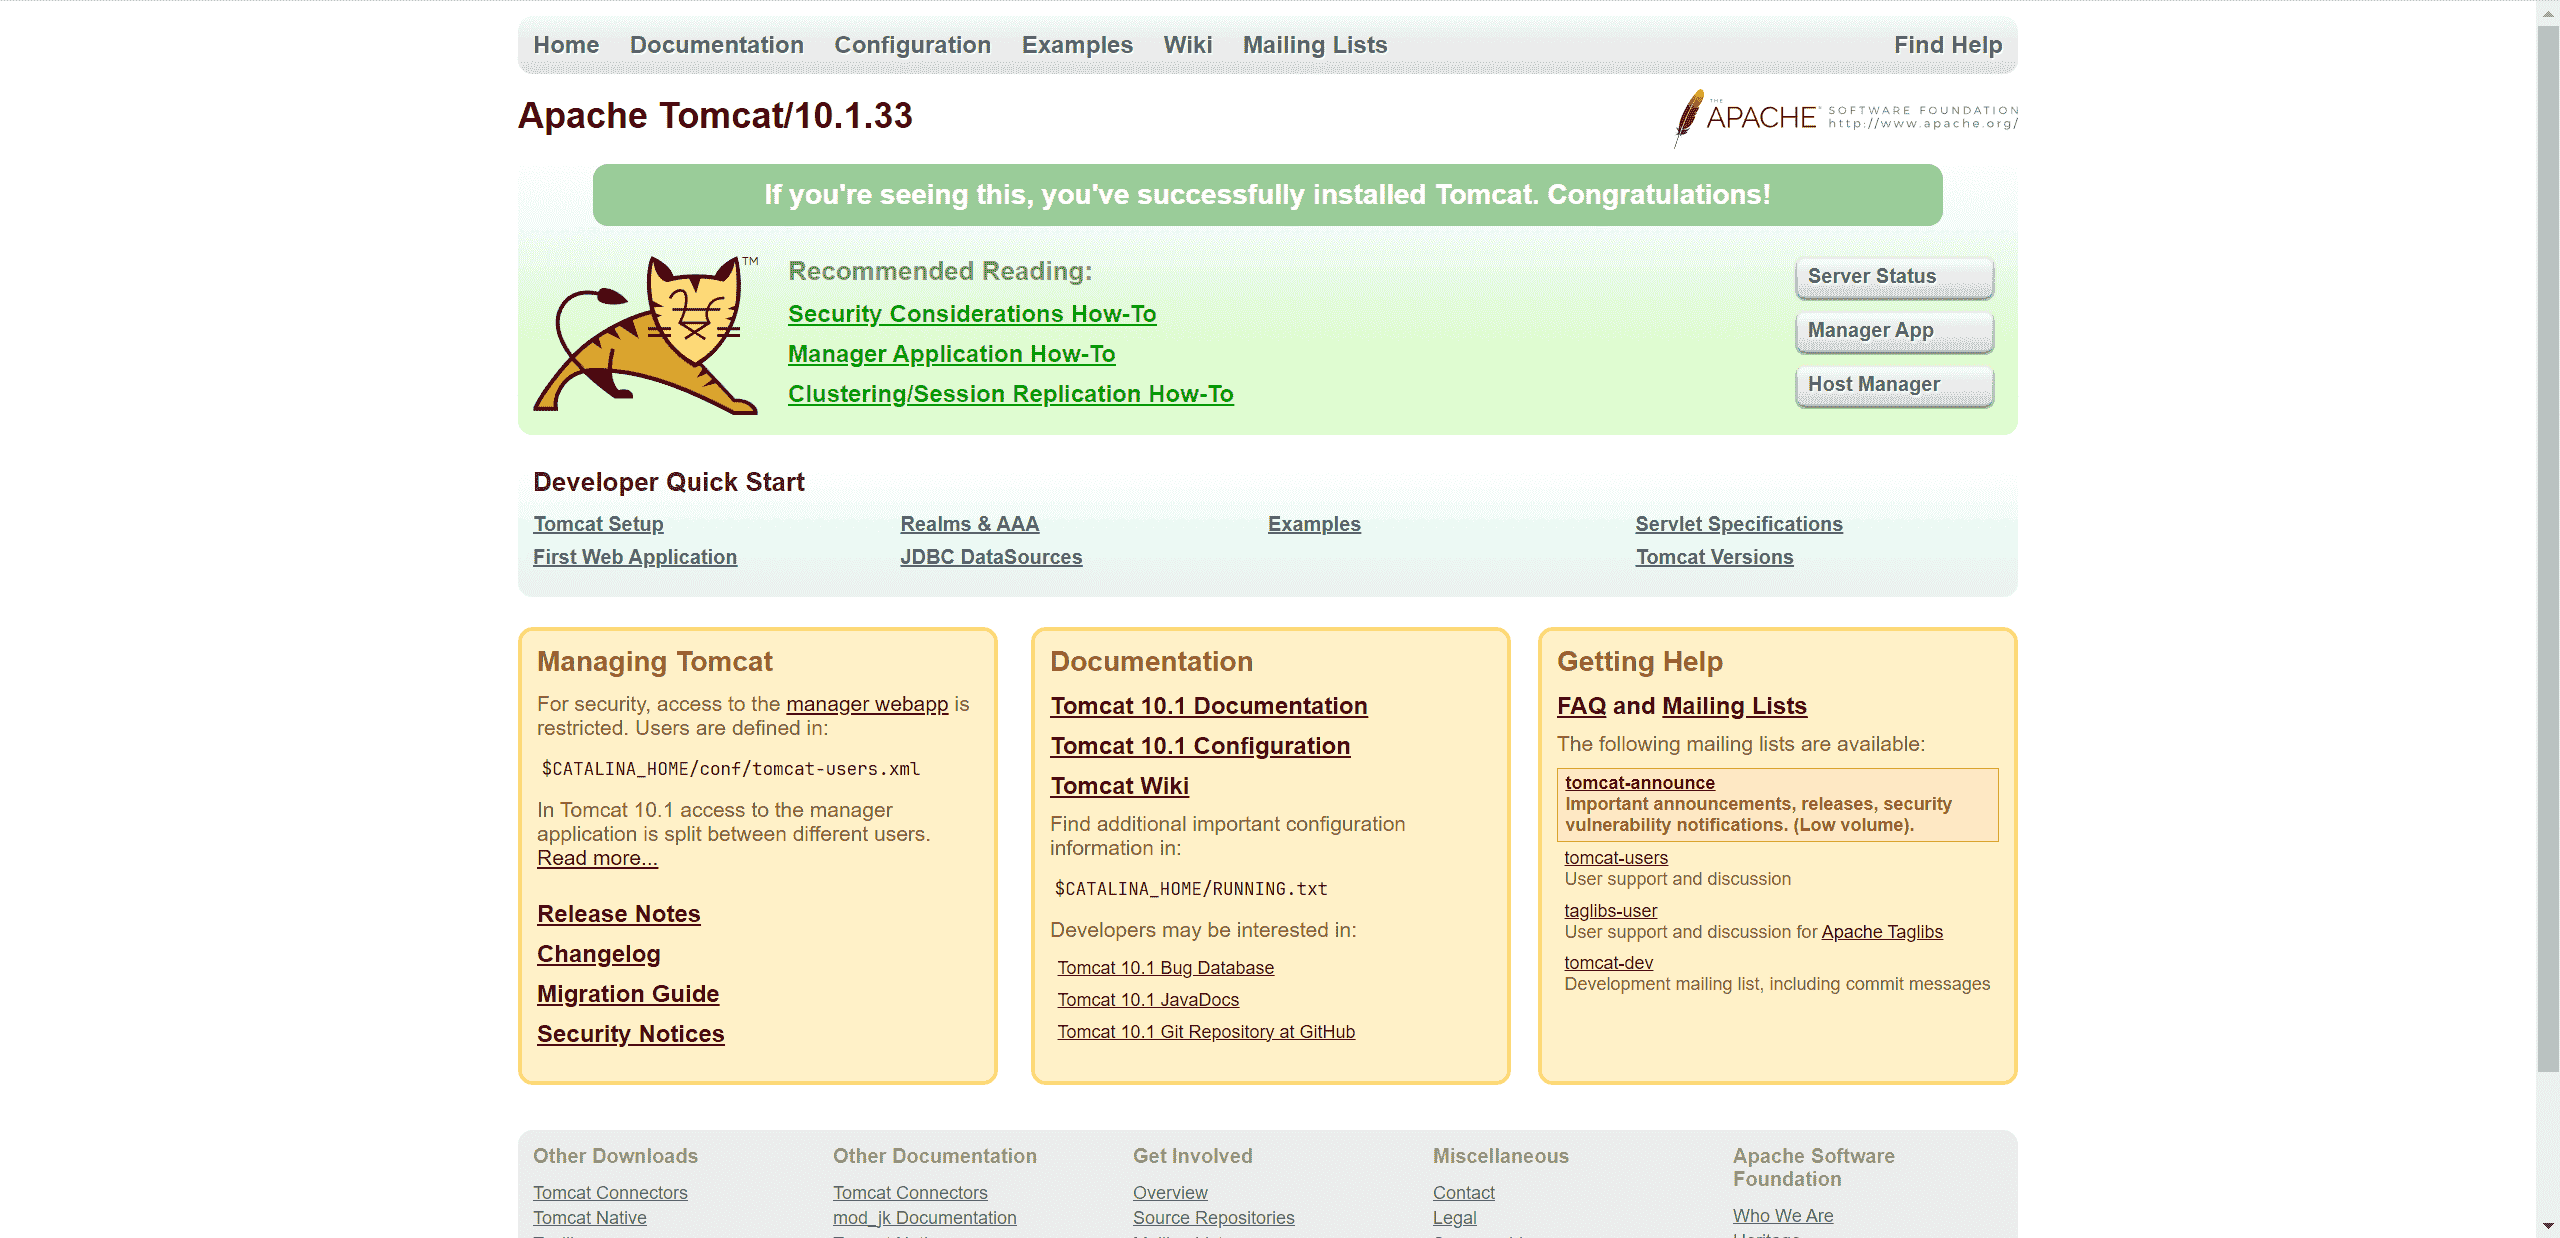This screenshot has width=2560, height=1238.
Task: Open the Manager App button
Action: pyautogui.click(x=1894, y=331)
